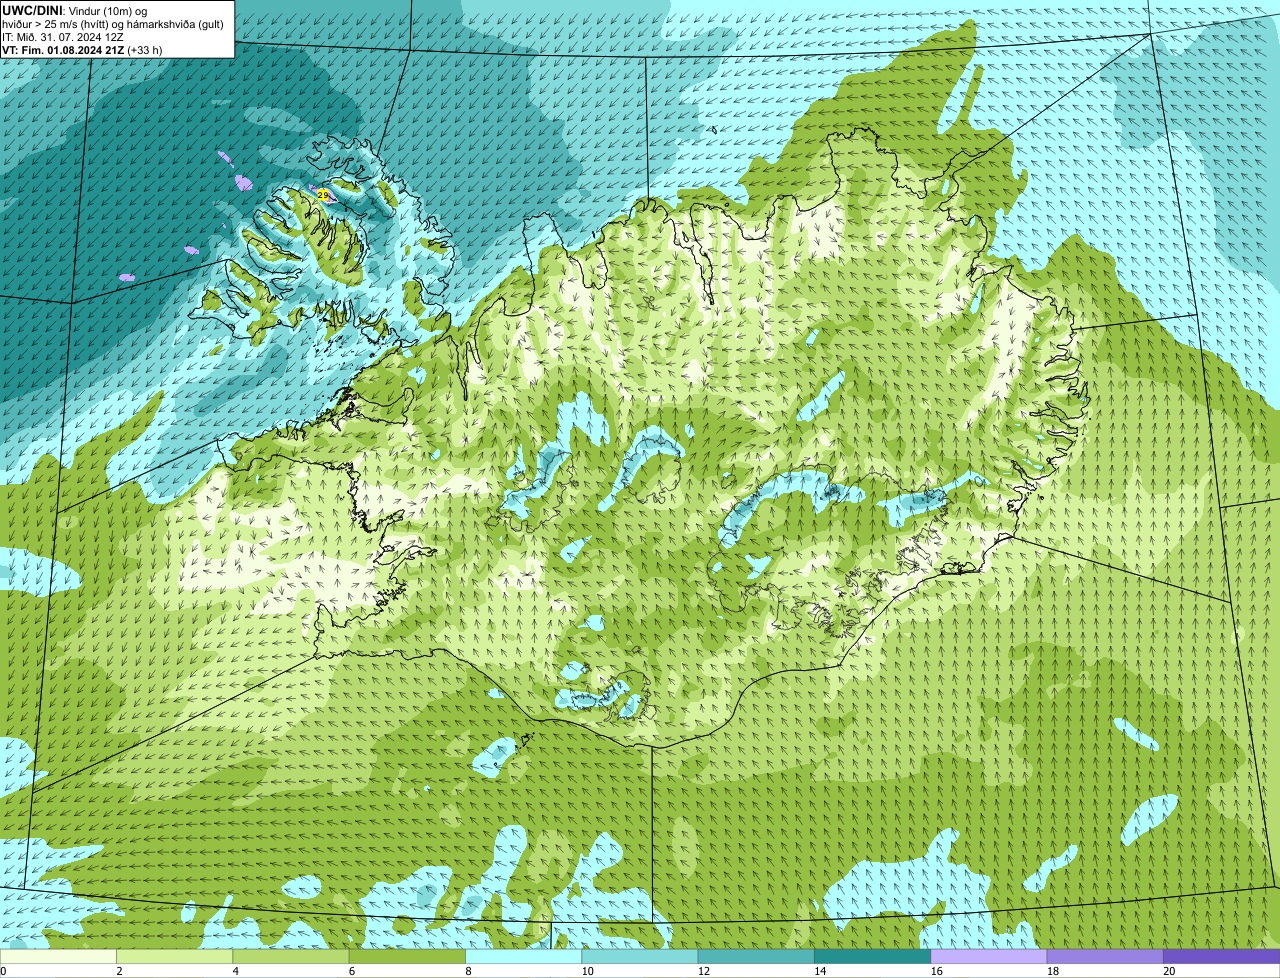Viewport: 1280px width, 978px height.
Task: Click the yellow maximum gust marker reading 29
Action: coord(323,195)
